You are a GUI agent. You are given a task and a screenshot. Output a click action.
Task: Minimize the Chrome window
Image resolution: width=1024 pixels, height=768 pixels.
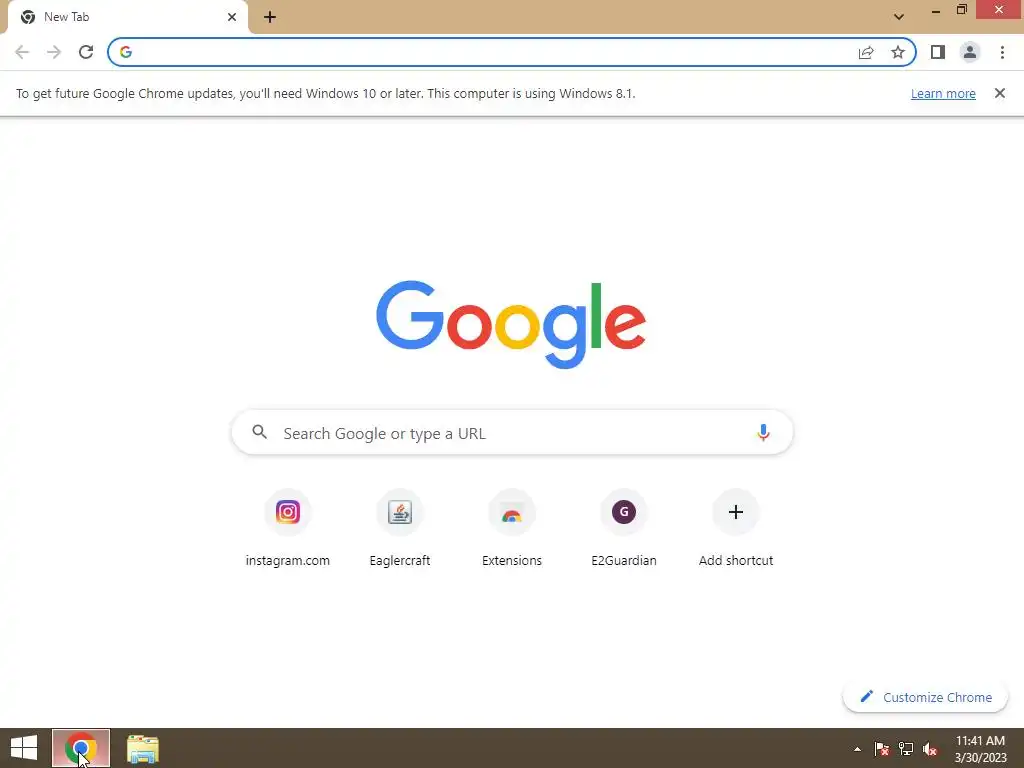935,10
